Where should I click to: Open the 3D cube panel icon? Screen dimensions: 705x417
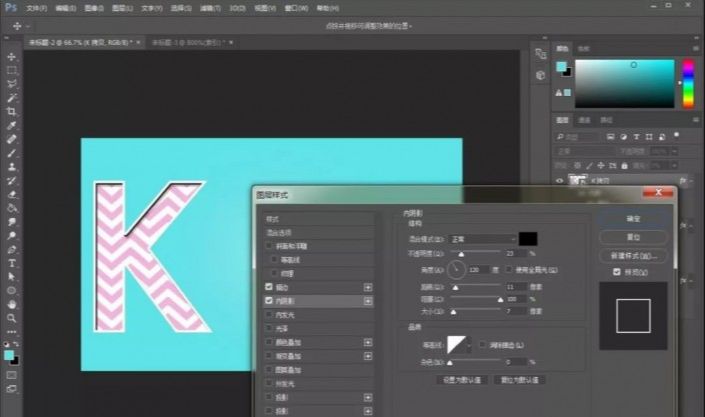(x=540, y=75)
